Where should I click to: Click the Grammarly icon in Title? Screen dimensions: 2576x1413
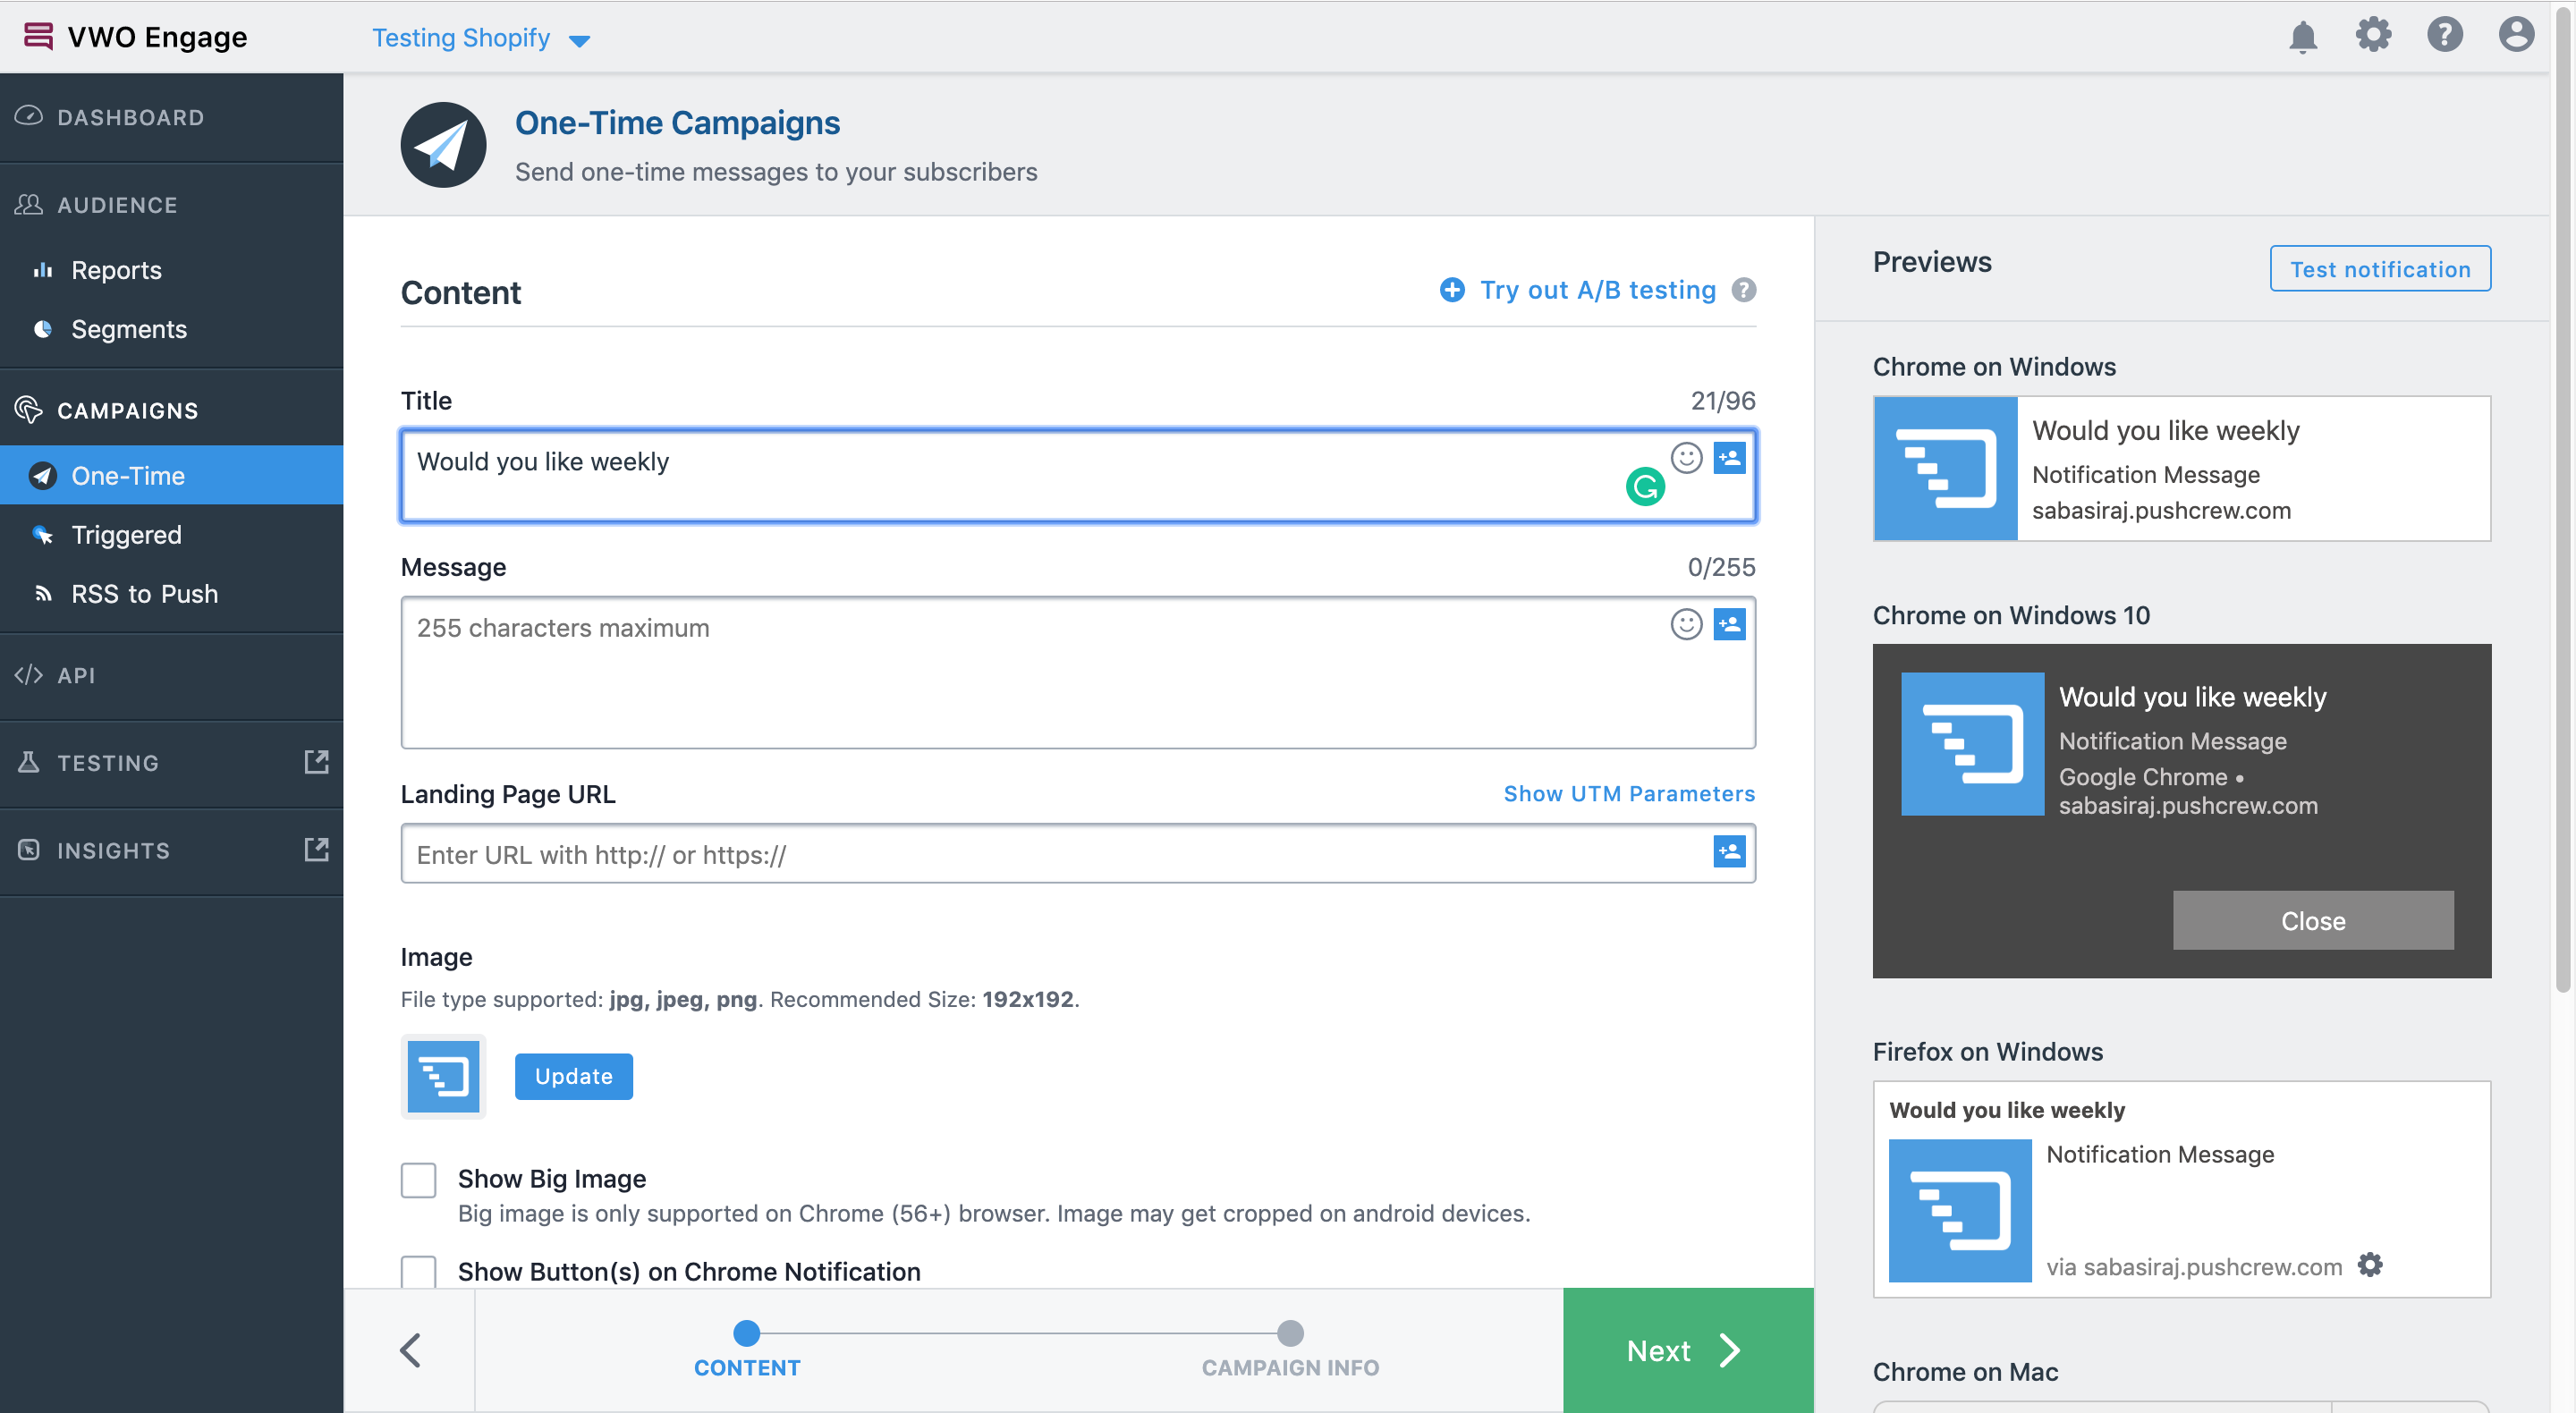click(1645, 487)
